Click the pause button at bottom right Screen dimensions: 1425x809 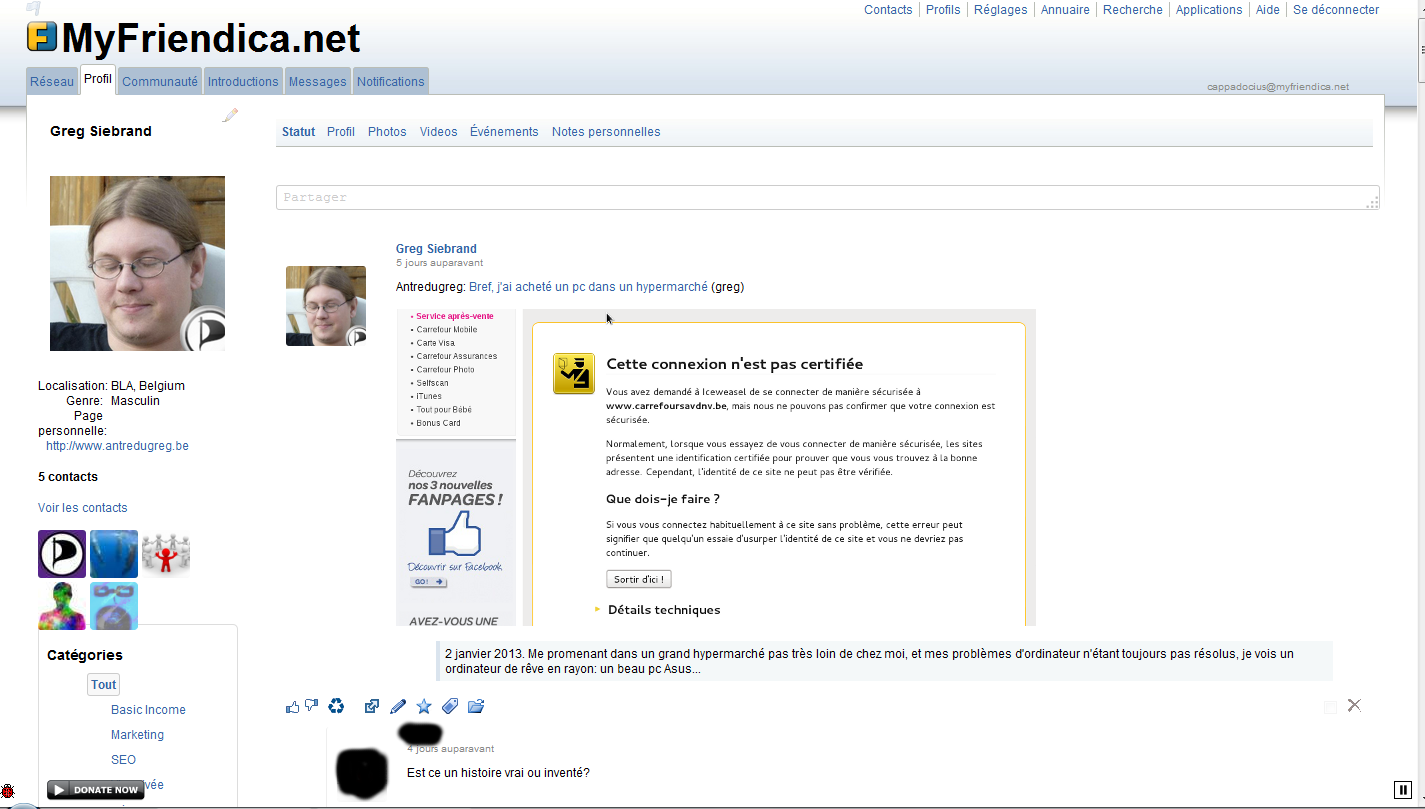click(x=1402, y=790)
